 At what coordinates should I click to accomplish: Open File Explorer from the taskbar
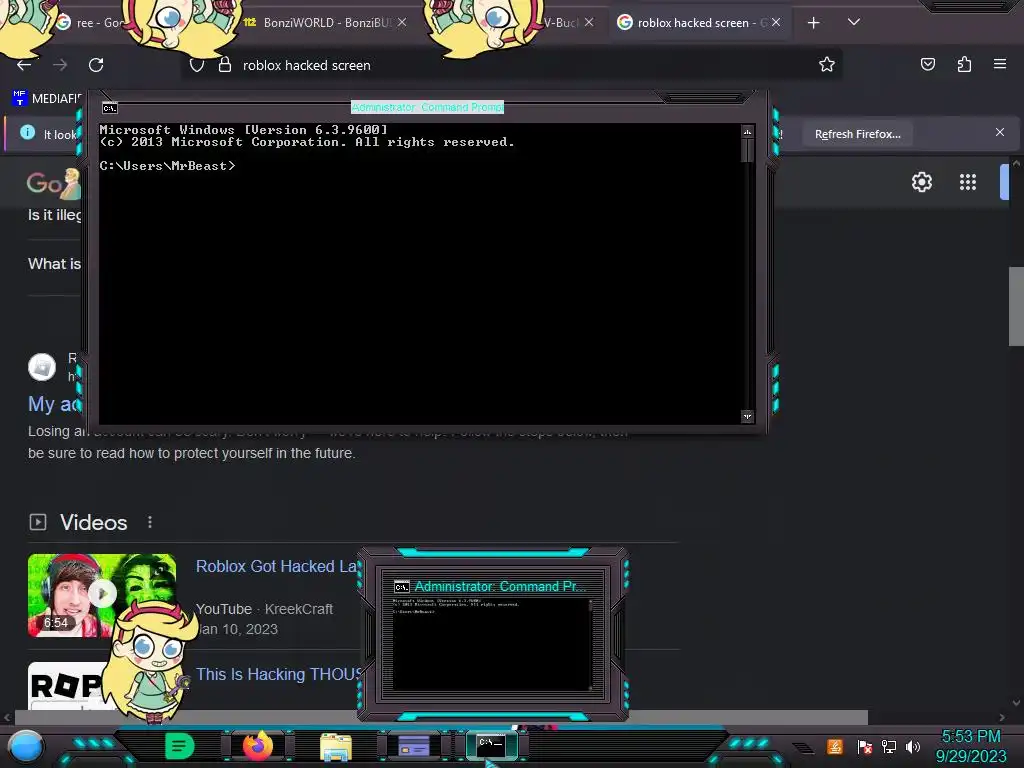[336, 746]
